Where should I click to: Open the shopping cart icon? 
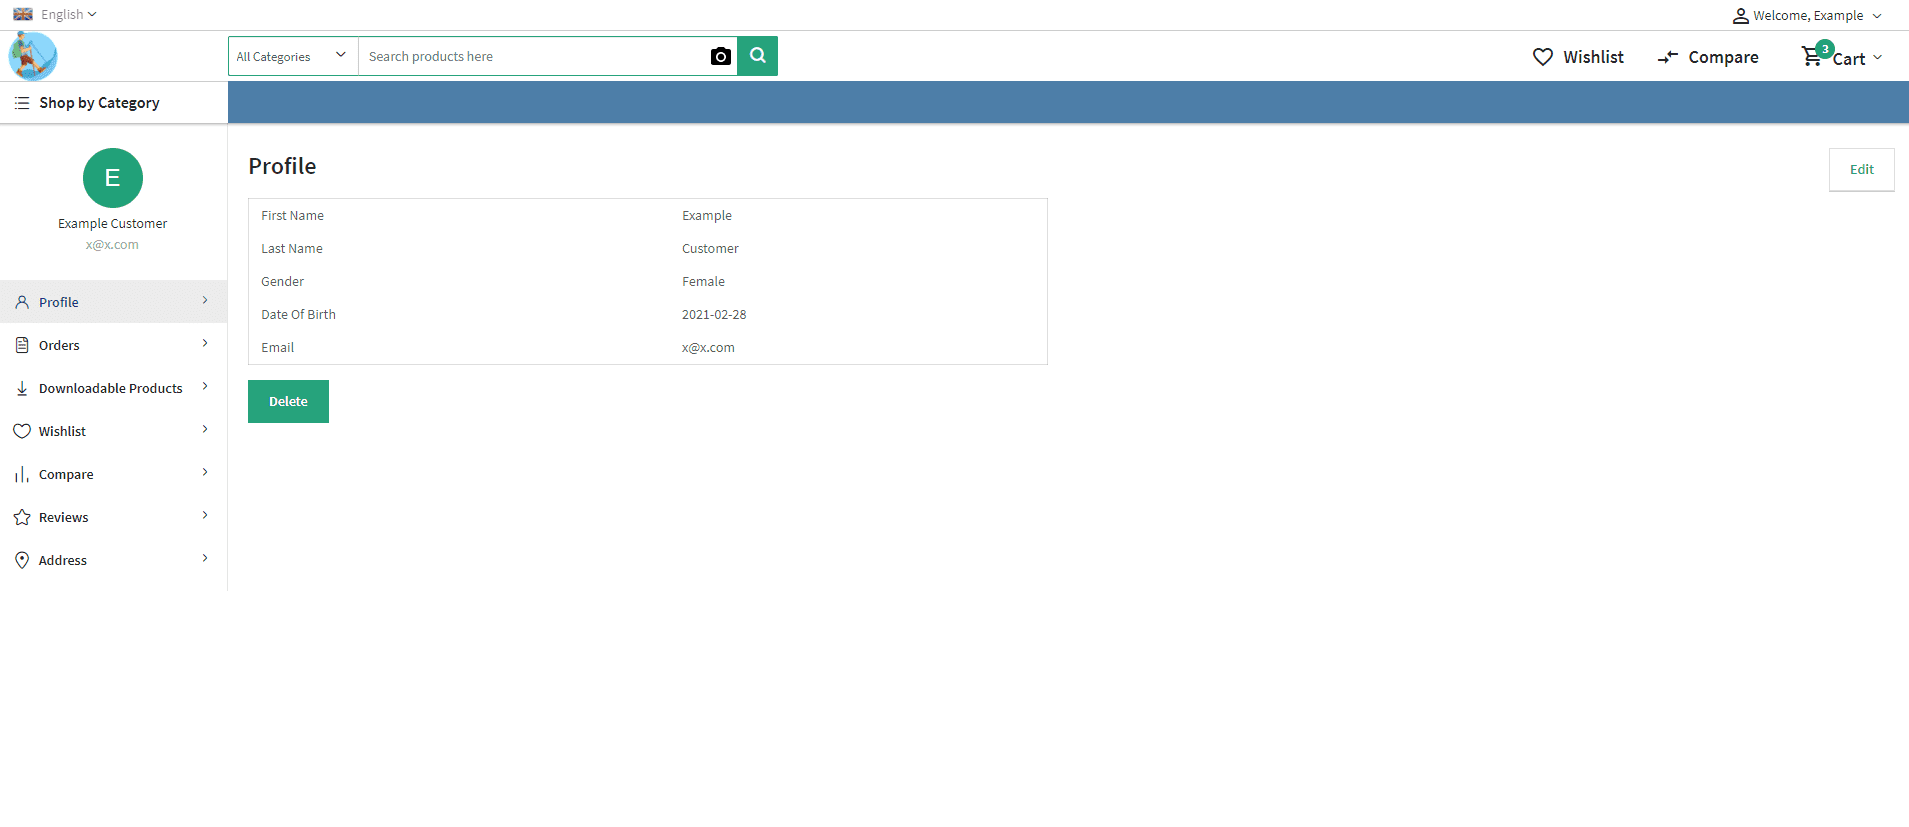point(1811,57)
